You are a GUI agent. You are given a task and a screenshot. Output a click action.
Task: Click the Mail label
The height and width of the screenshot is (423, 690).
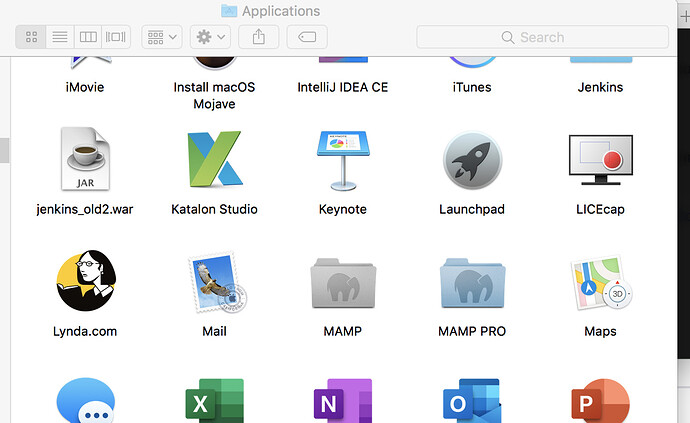(x=214, y=331)
